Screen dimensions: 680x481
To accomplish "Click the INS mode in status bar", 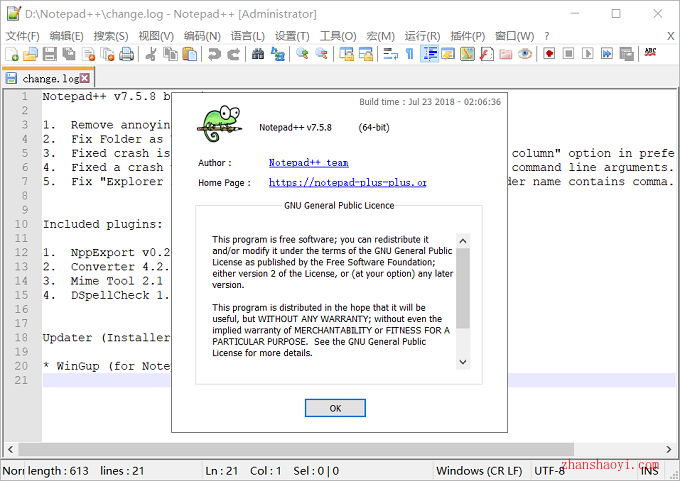I will 649,471.
